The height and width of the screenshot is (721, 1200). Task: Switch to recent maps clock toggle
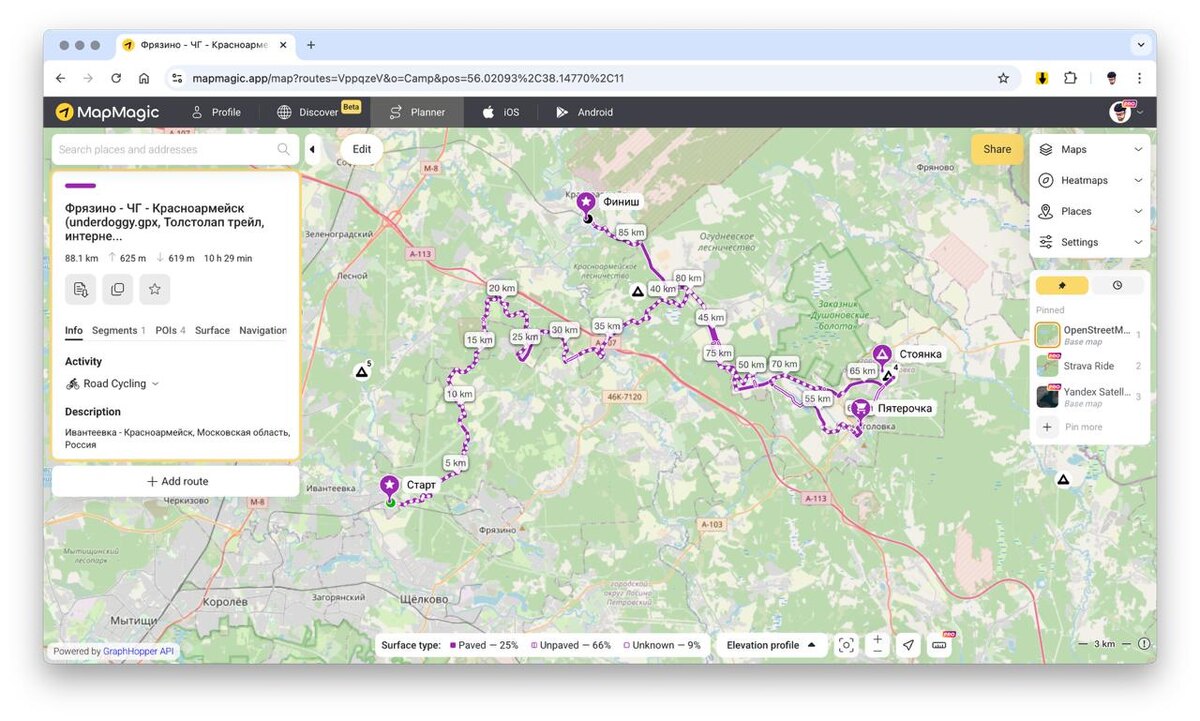1117,285
